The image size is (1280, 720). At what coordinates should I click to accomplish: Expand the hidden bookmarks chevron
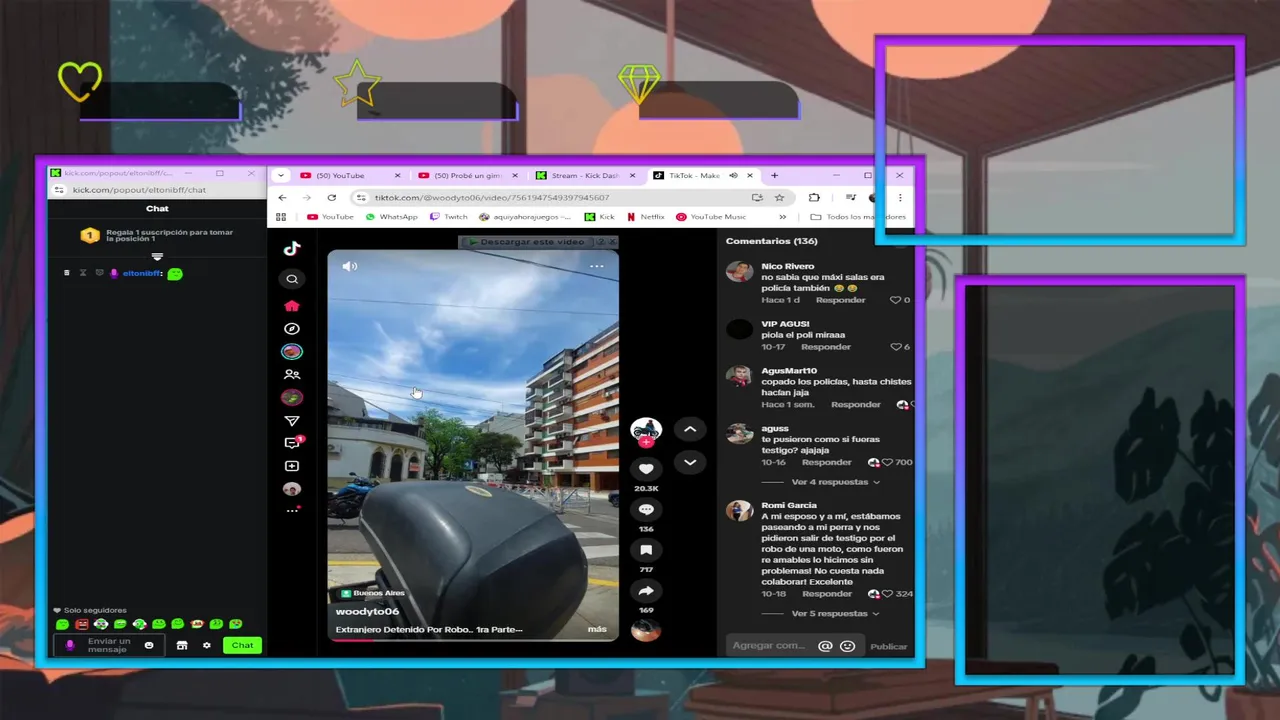tap(782, 217)
